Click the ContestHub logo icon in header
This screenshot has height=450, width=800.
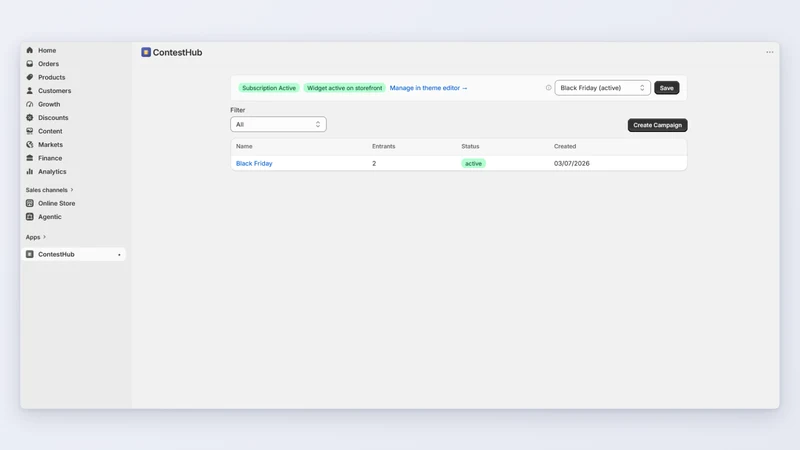(x=146, y=52)
